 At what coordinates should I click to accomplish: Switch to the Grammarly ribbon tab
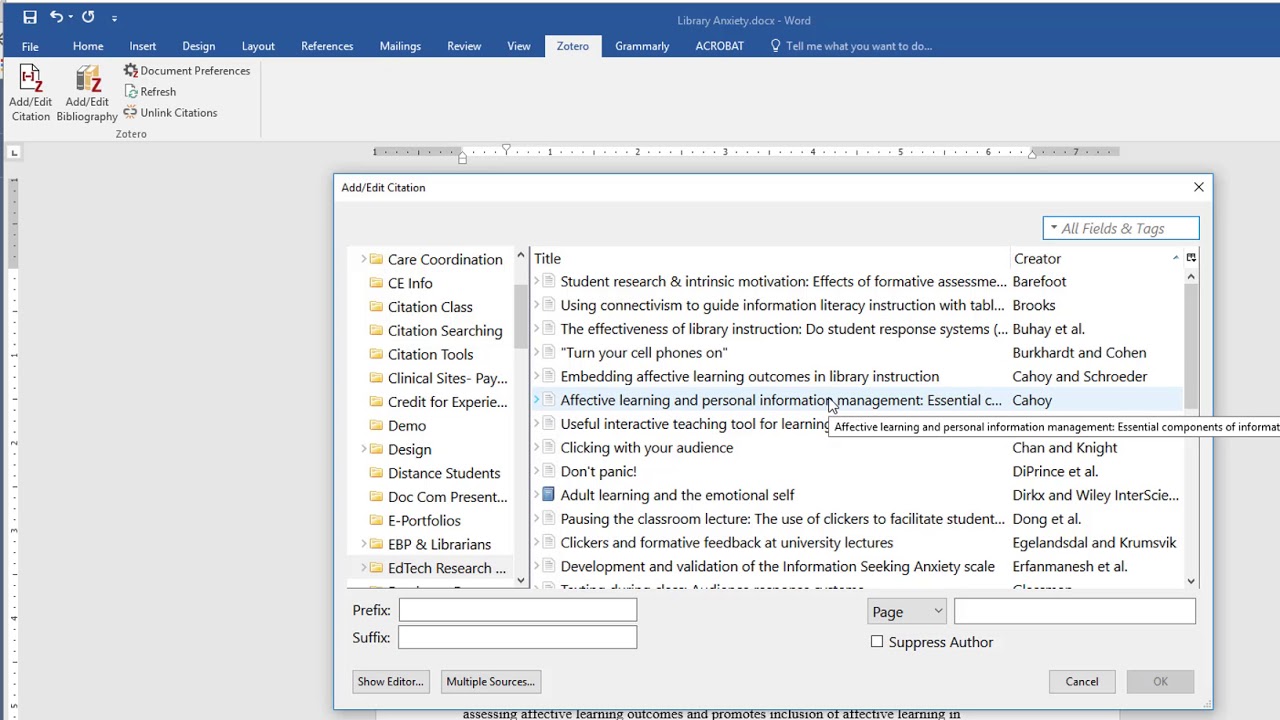click(x=642, y=46)
